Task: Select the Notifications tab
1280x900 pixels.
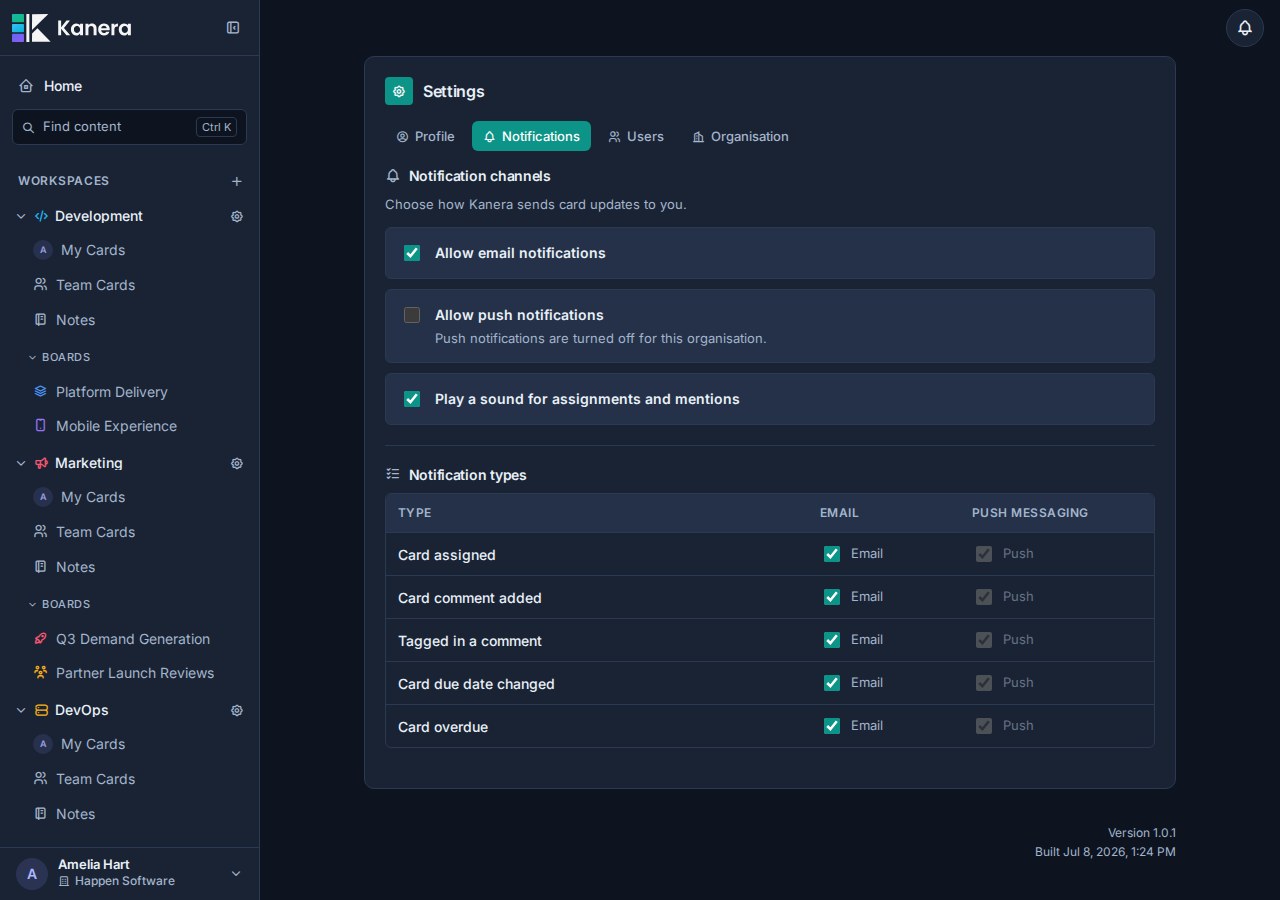Action: [531, 136]
